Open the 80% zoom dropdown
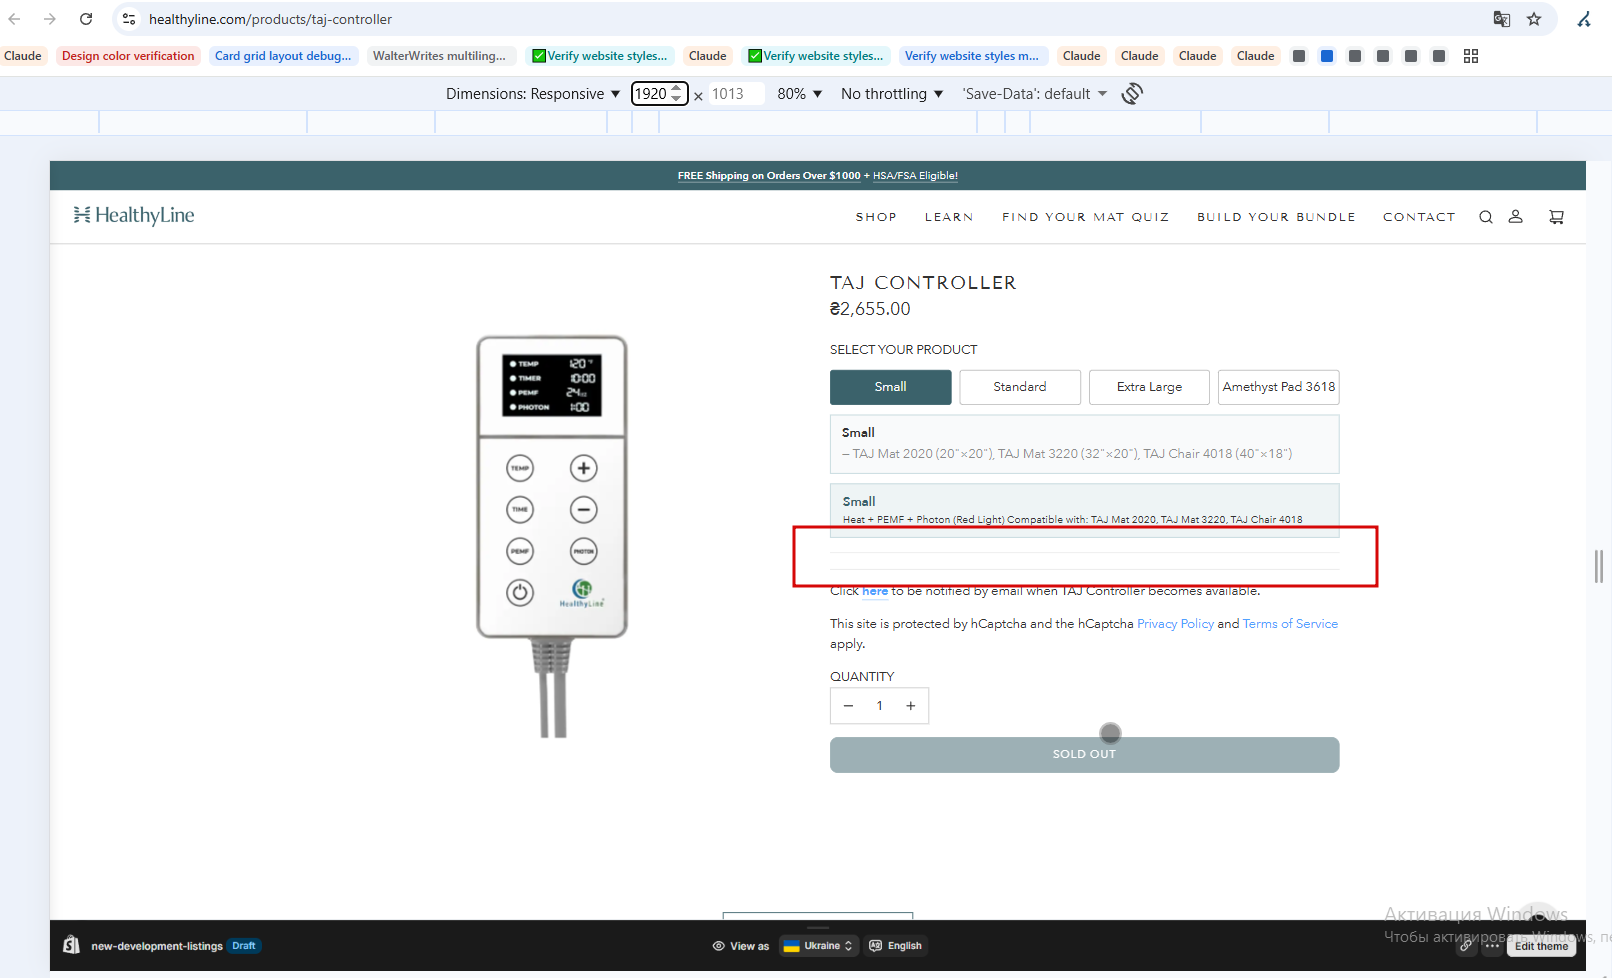Screen dimensions: 1612x978 (x=800, y=94)
